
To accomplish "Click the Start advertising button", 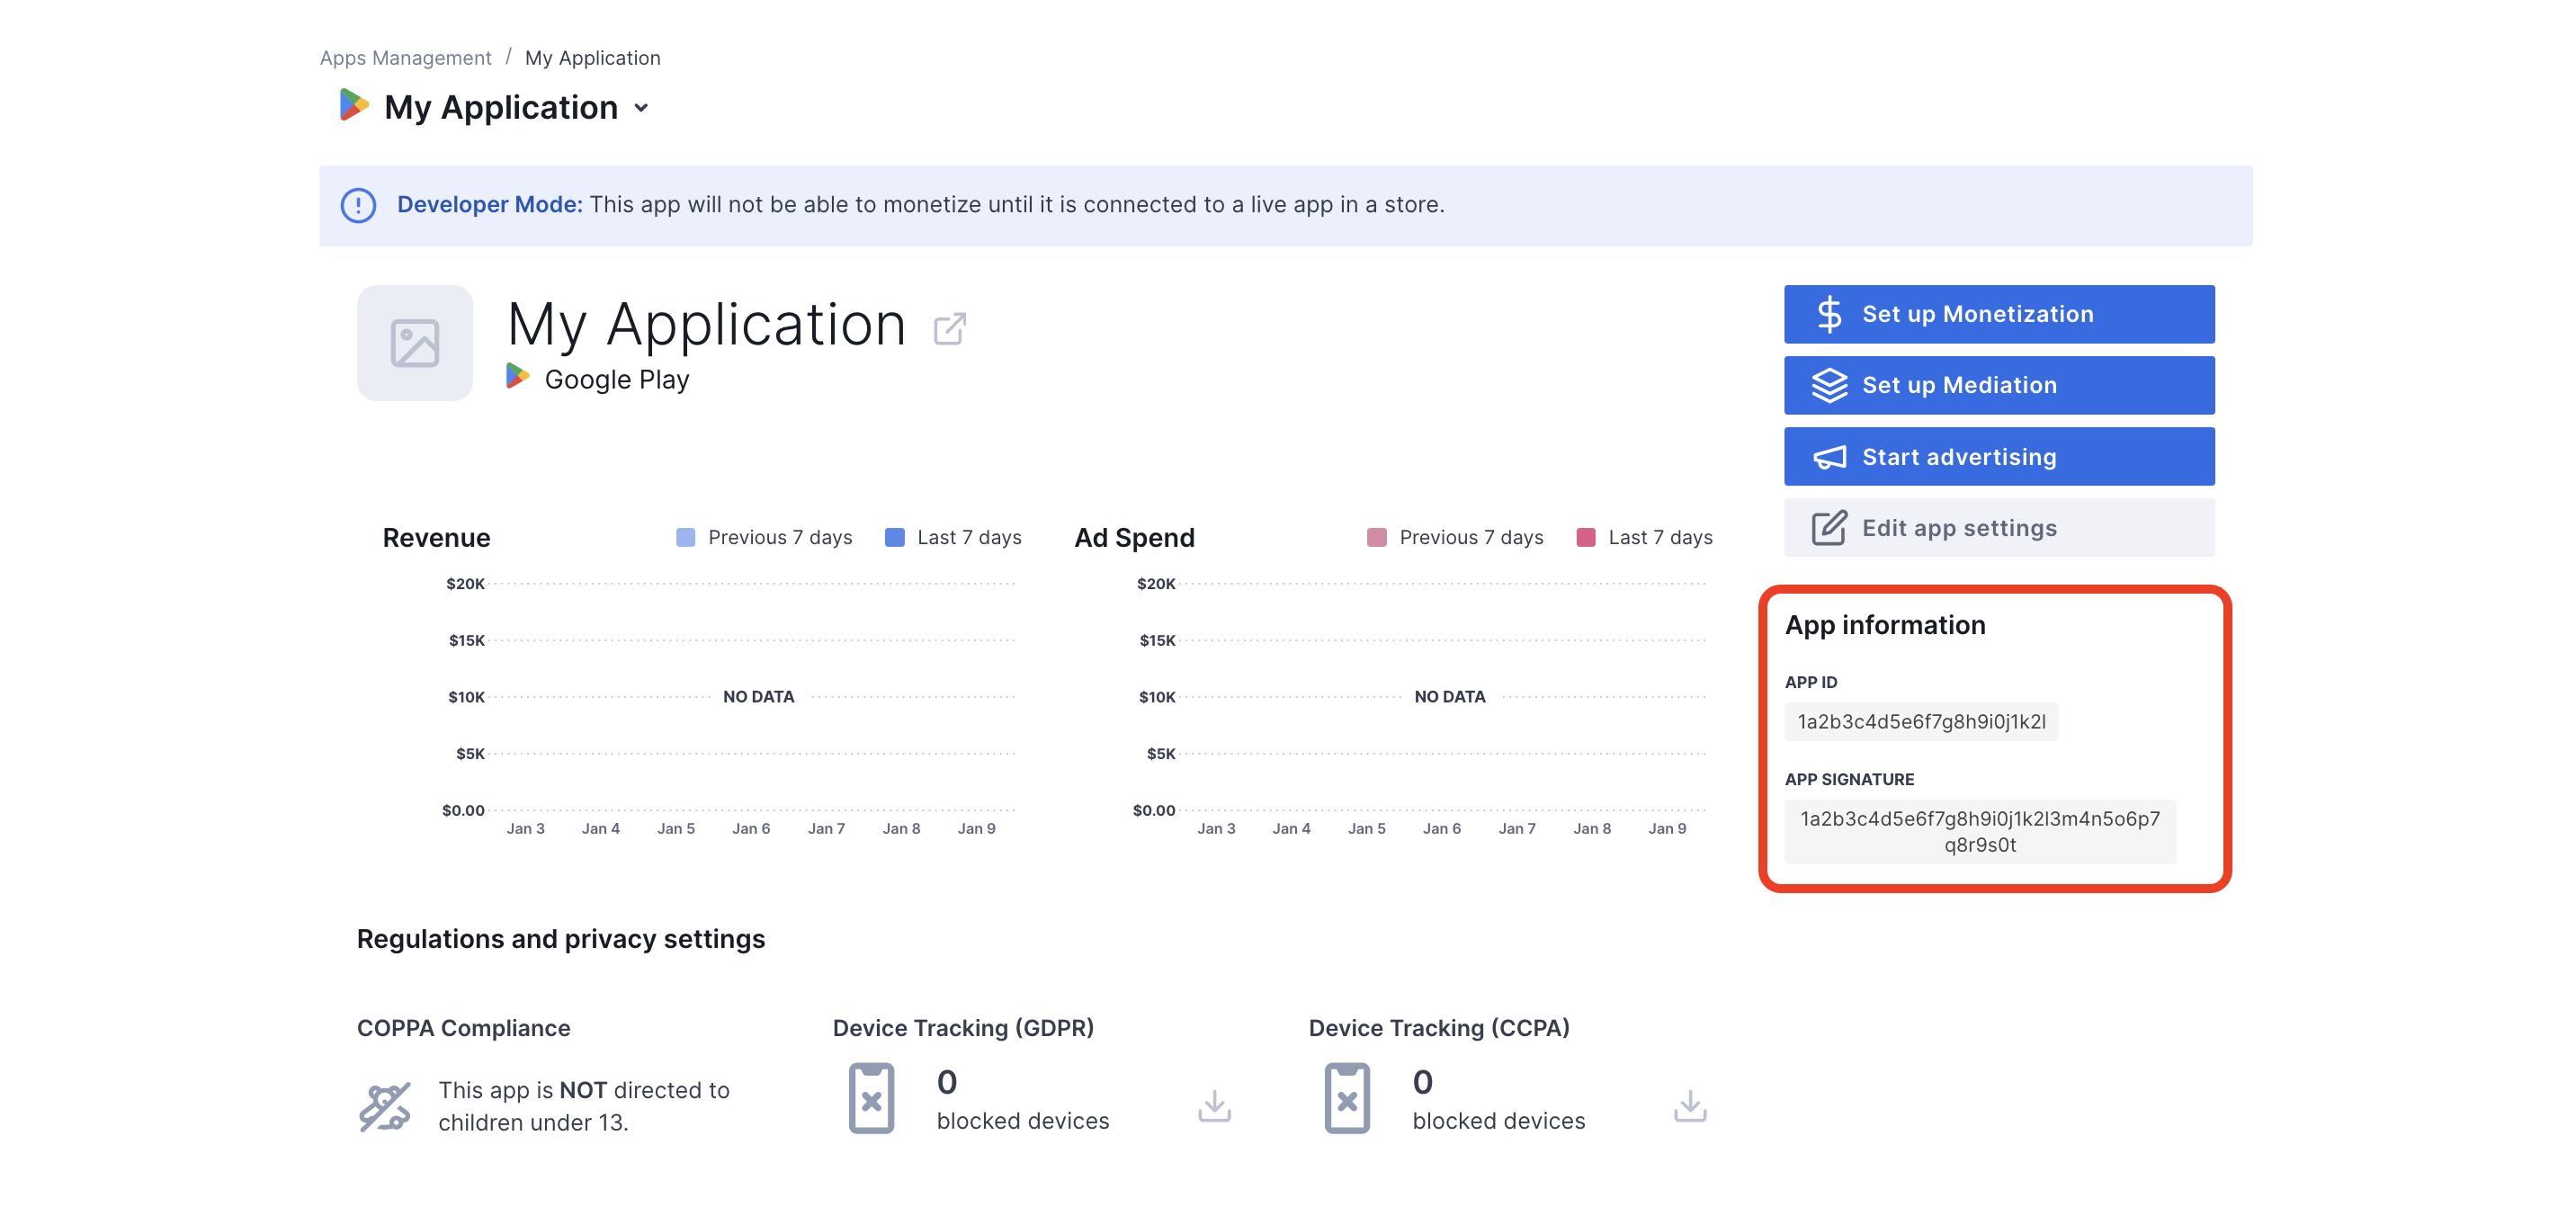I will [x=1998, y=457].
